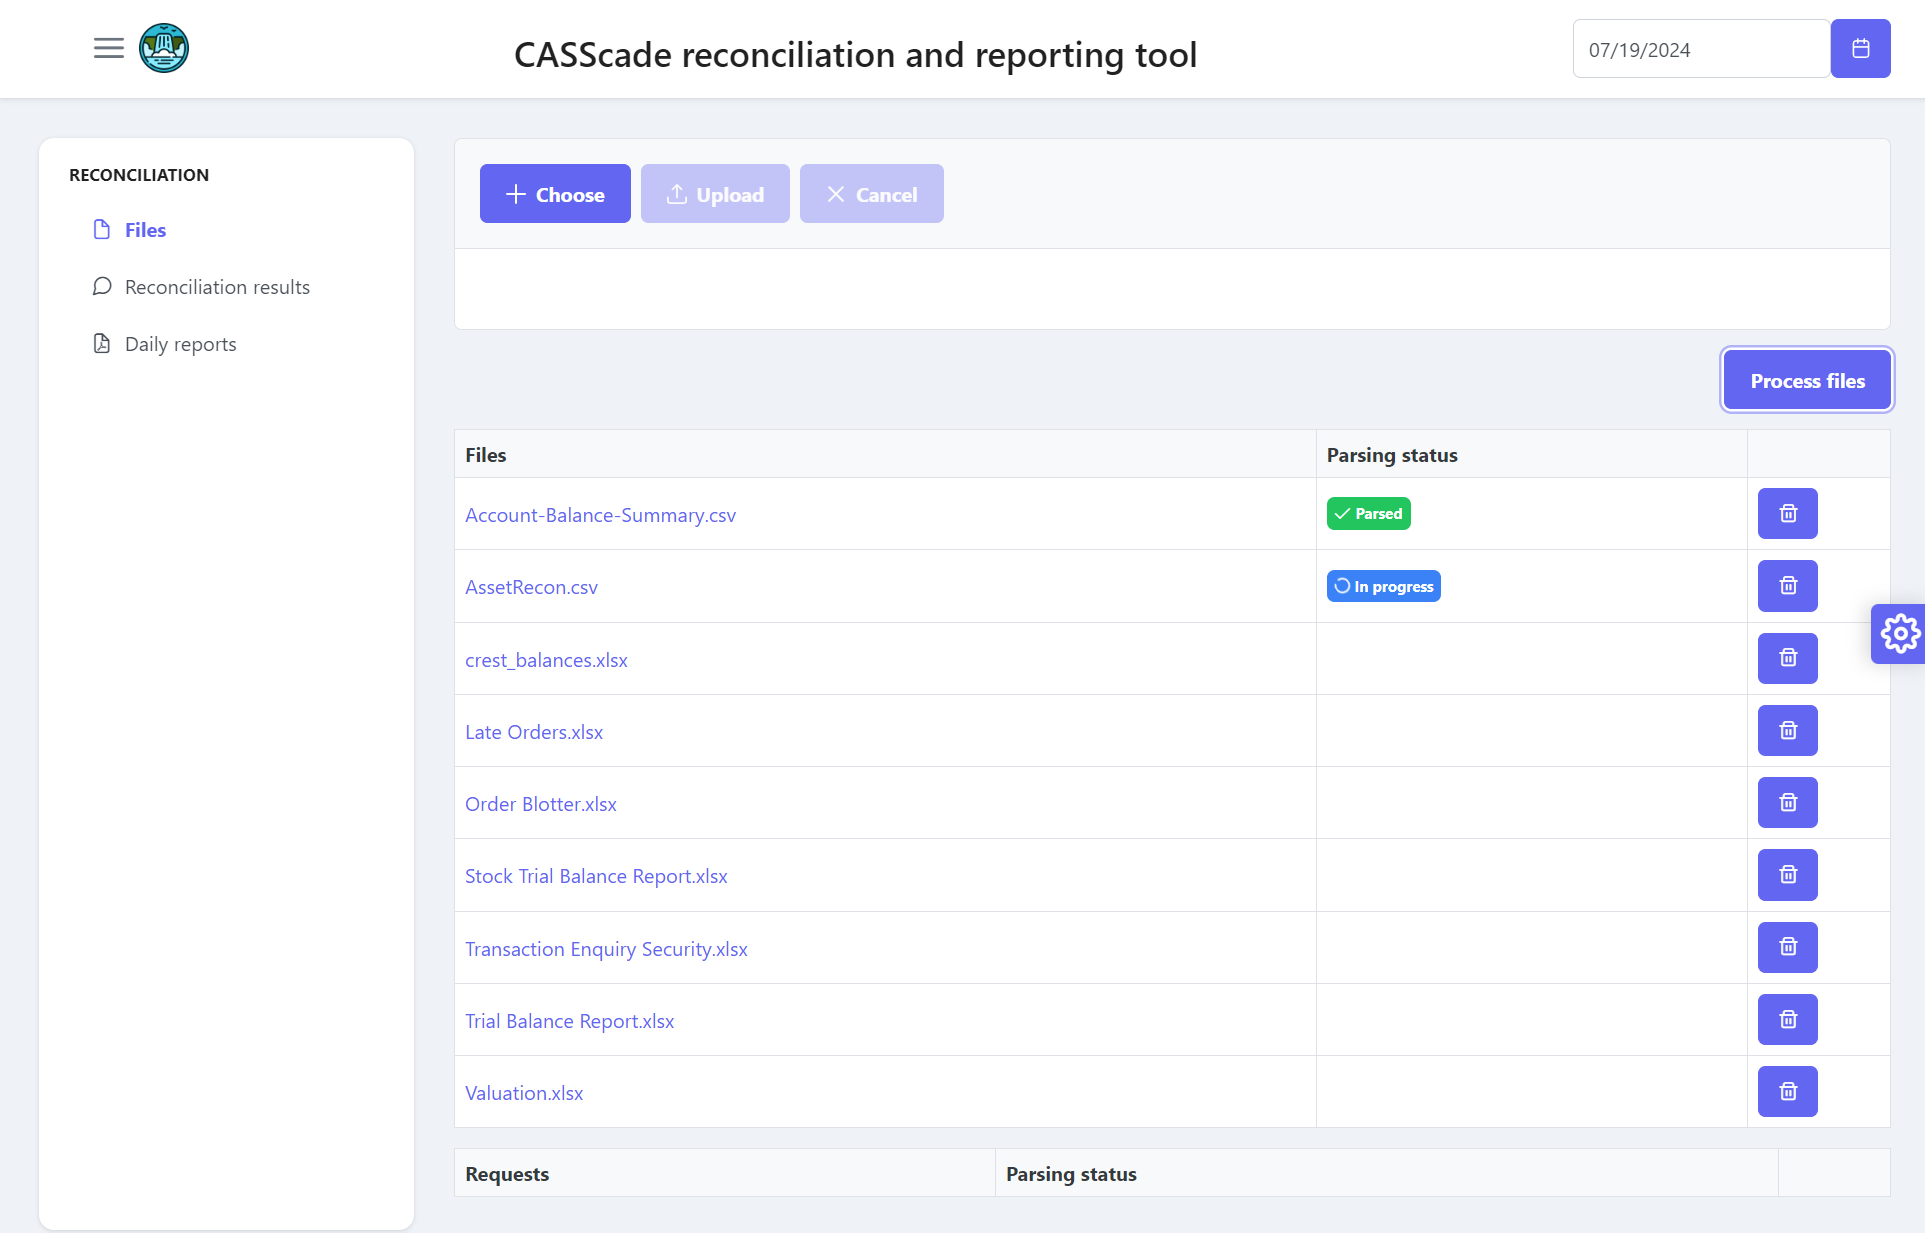Open the calendar date picker button

[x=1860, y=48]
